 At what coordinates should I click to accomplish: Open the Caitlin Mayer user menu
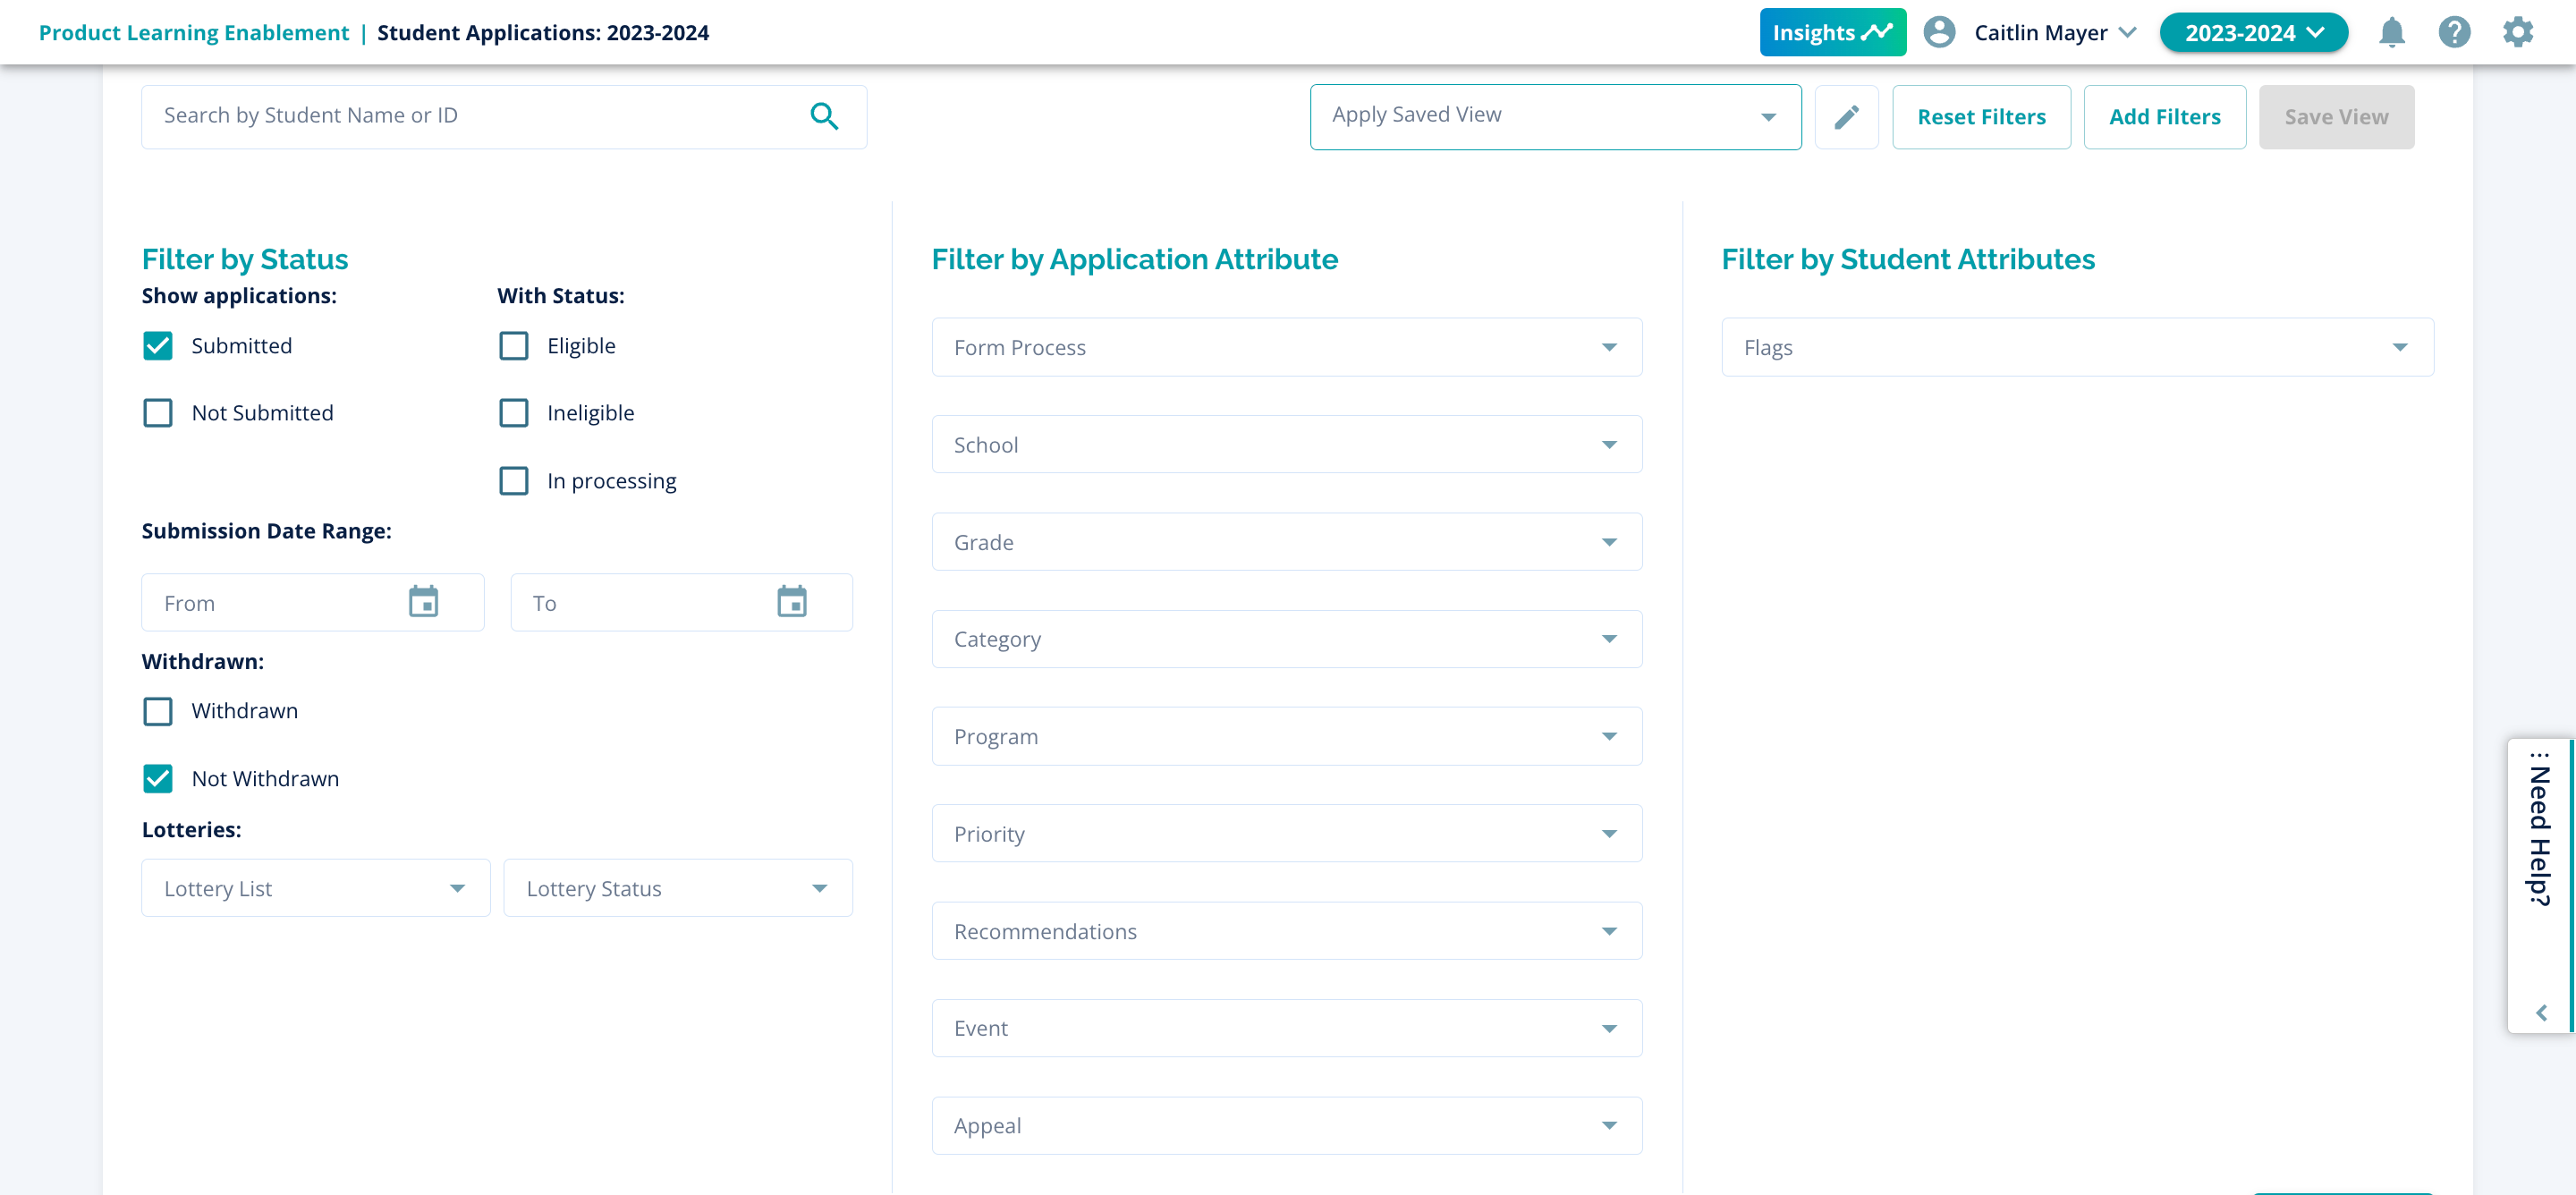(2053, 32)
